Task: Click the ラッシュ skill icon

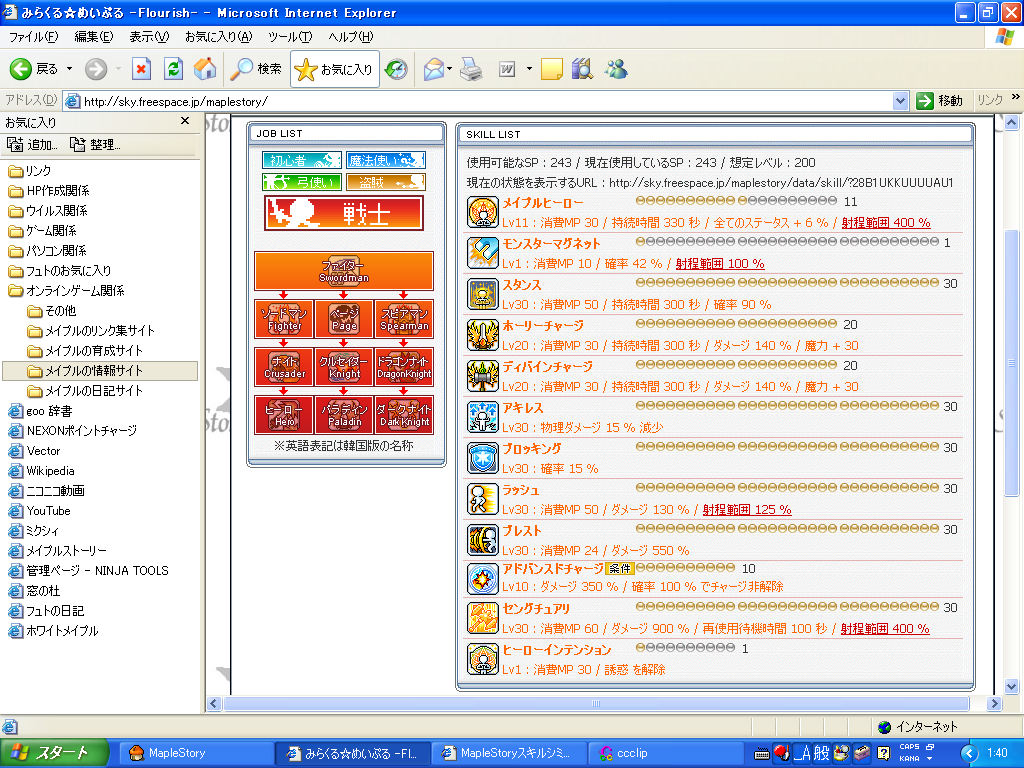Action: 483,499
